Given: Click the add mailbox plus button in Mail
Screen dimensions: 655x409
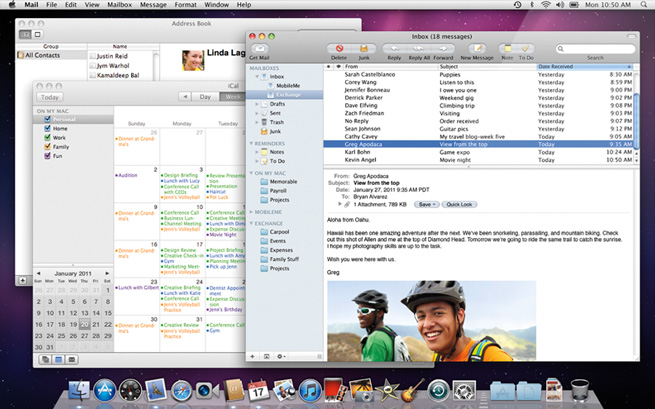Looking at the screenshot, I should click(252, 356).
